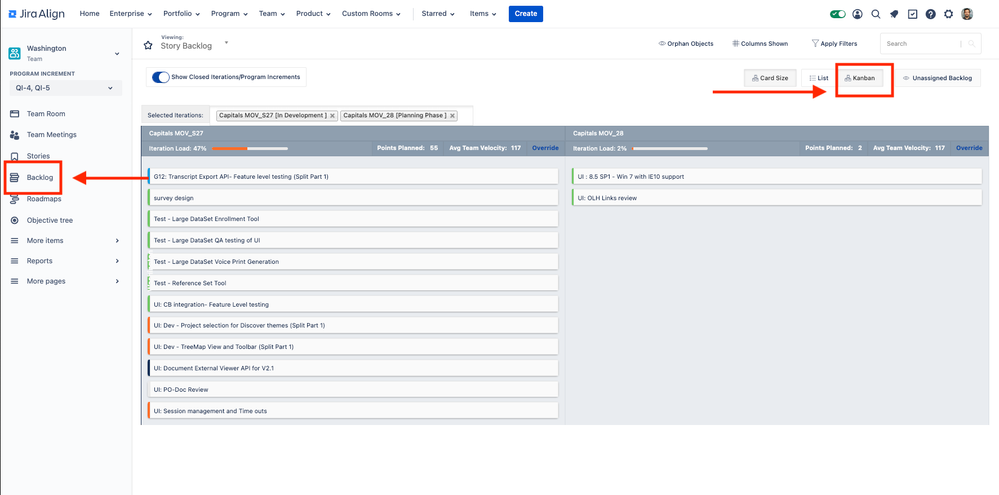Viewport: 999px width, 495px height.
Task: Open Backlog in sidebar
Action: (x=40, y=177)
